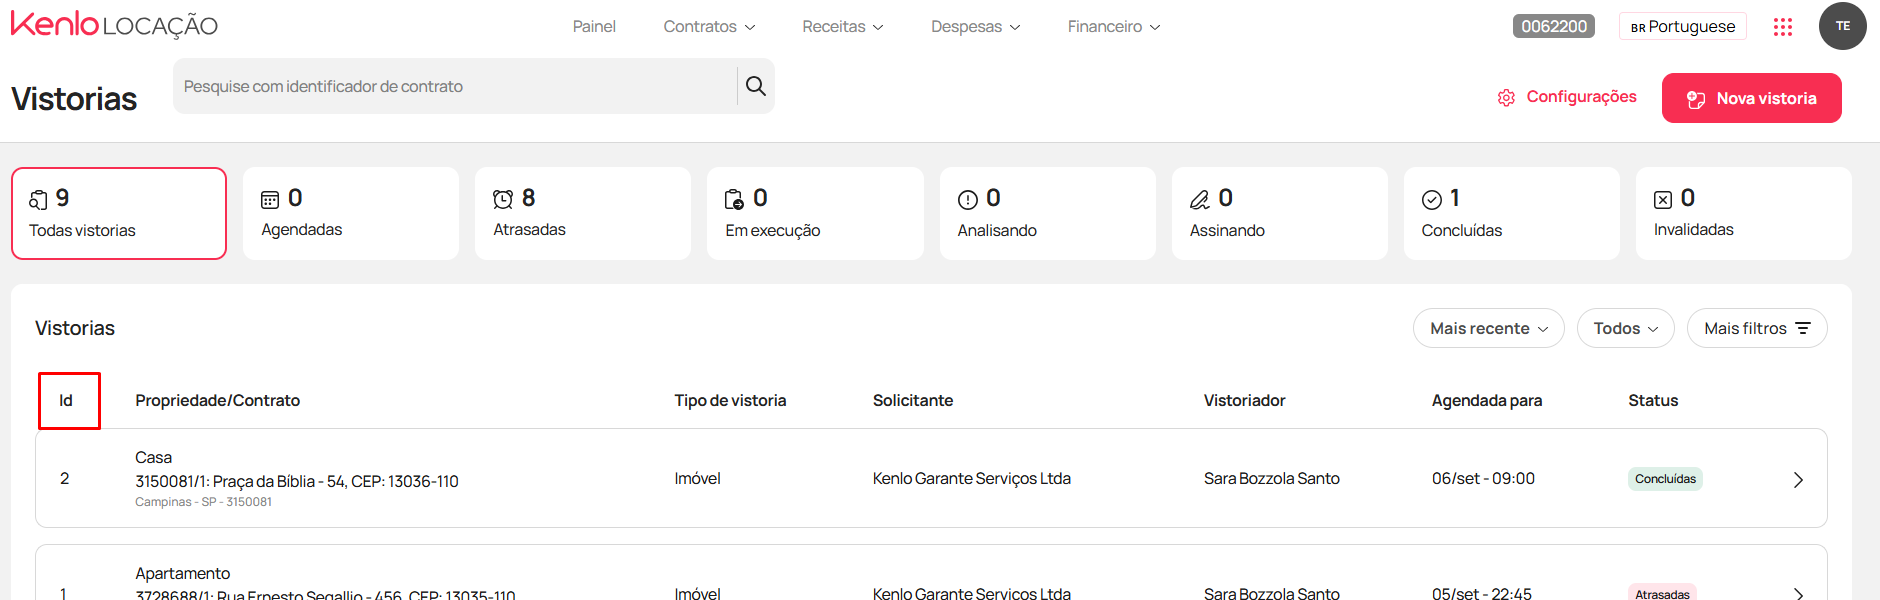
Task: Expand the Contratos menu
Action: click(709, 26)
